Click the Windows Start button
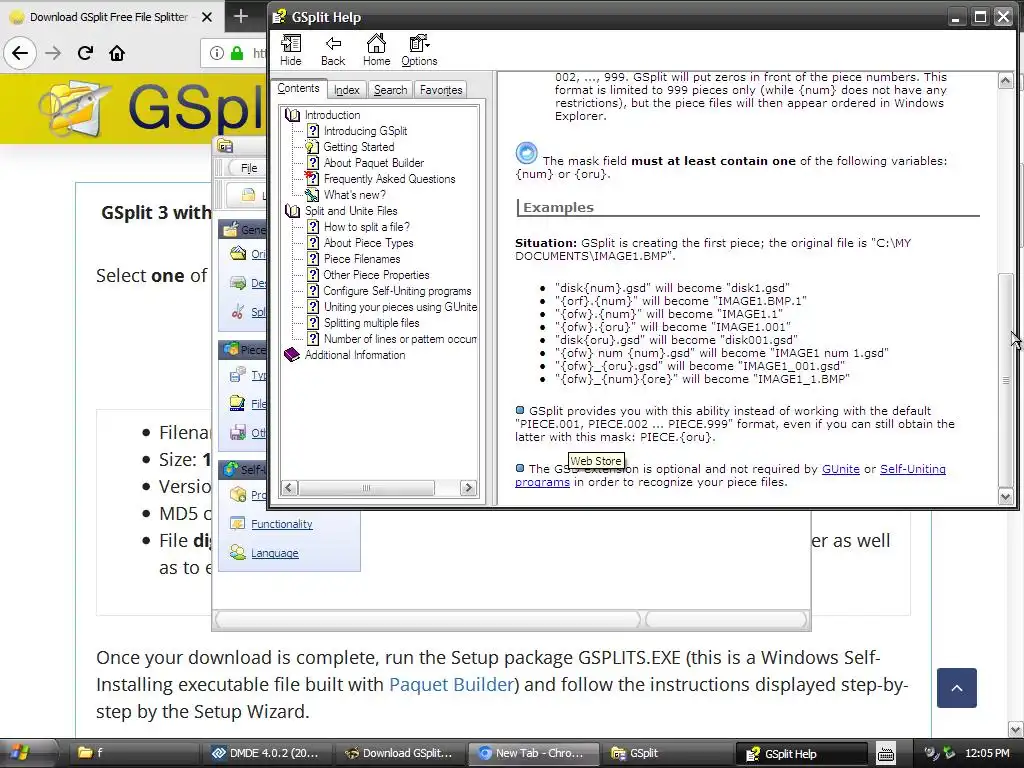 [20, 753]
